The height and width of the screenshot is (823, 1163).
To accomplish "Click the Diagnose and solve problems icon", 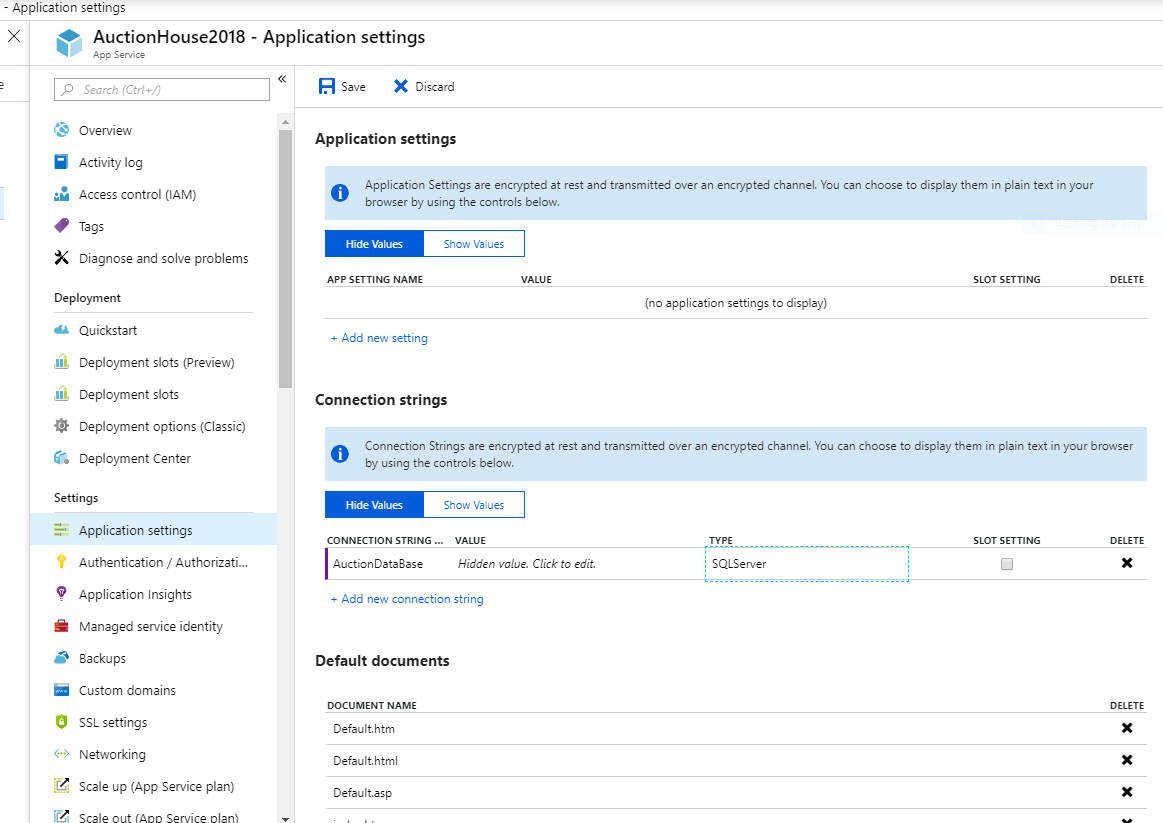I will [x=62, y=257].
